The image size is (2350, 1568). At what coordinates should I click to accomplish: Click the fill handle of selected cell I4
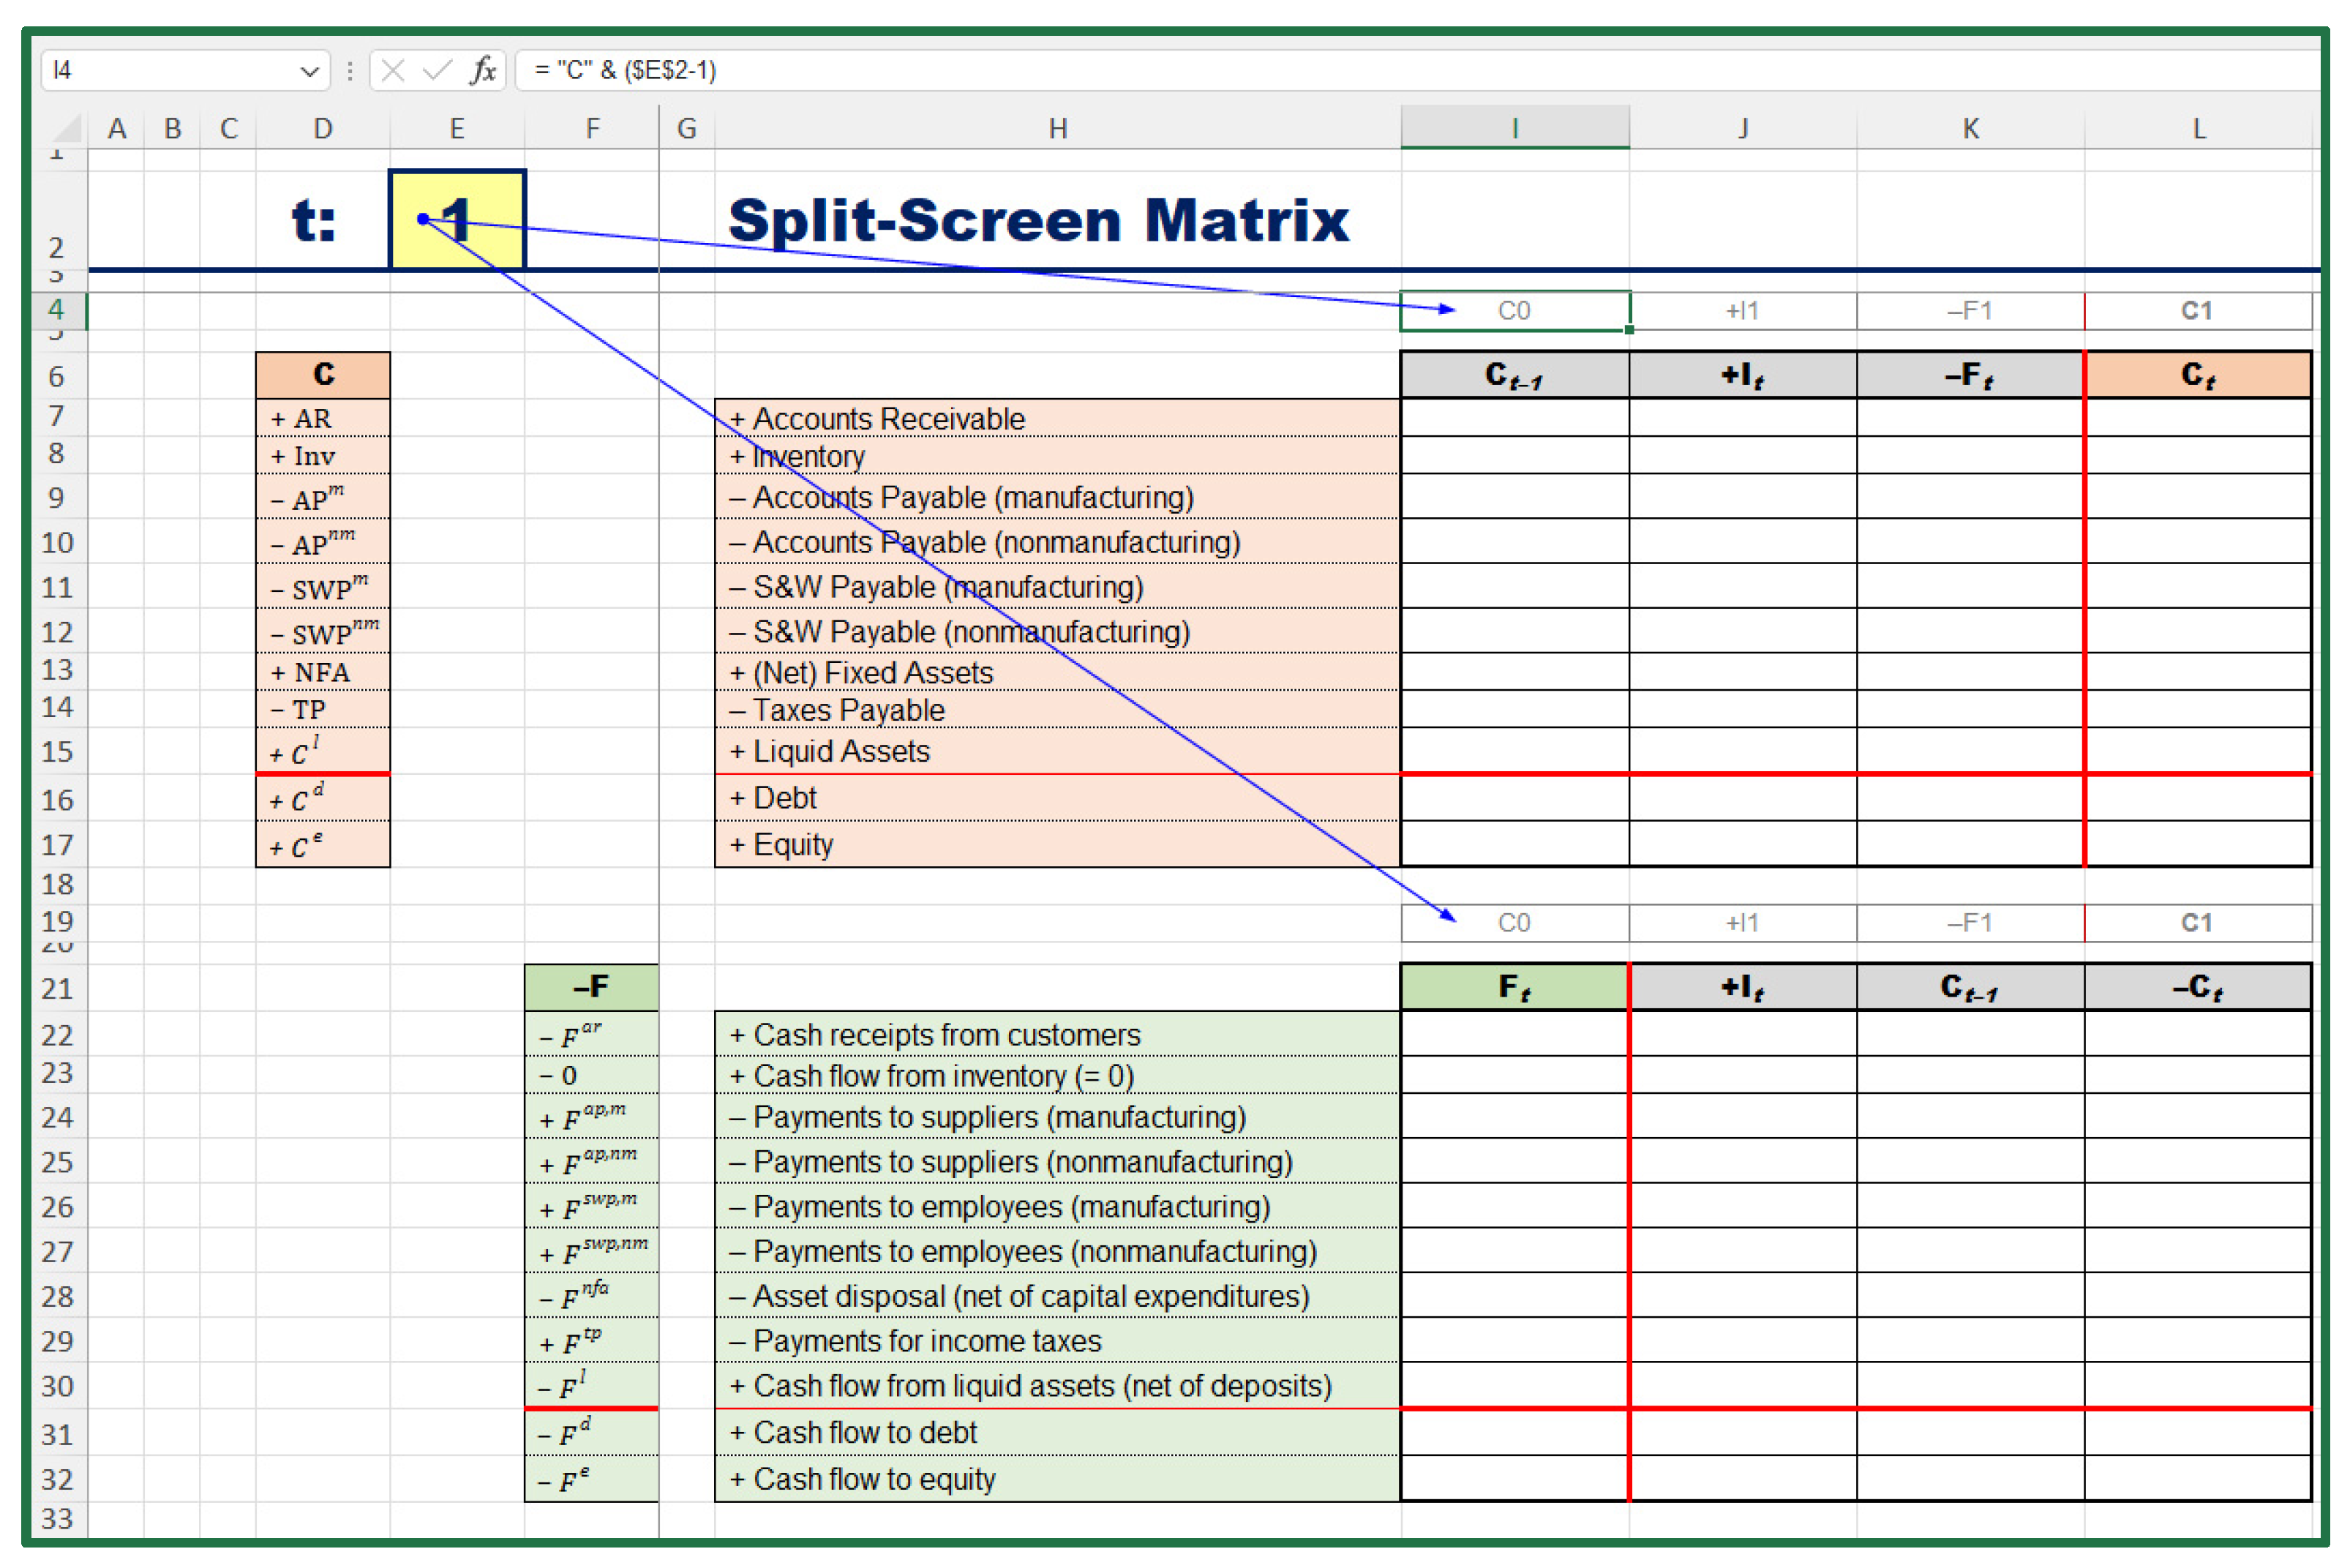(x=1629, y=330)
